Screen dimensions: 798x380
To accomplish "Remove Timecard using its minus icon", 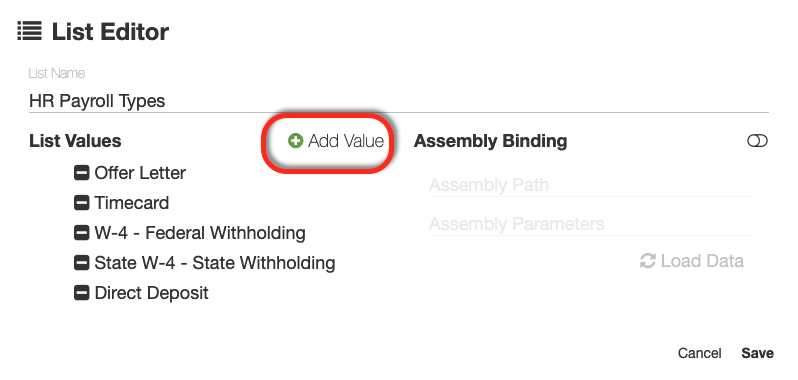I will pyautogui.click(x=81, y=203).
